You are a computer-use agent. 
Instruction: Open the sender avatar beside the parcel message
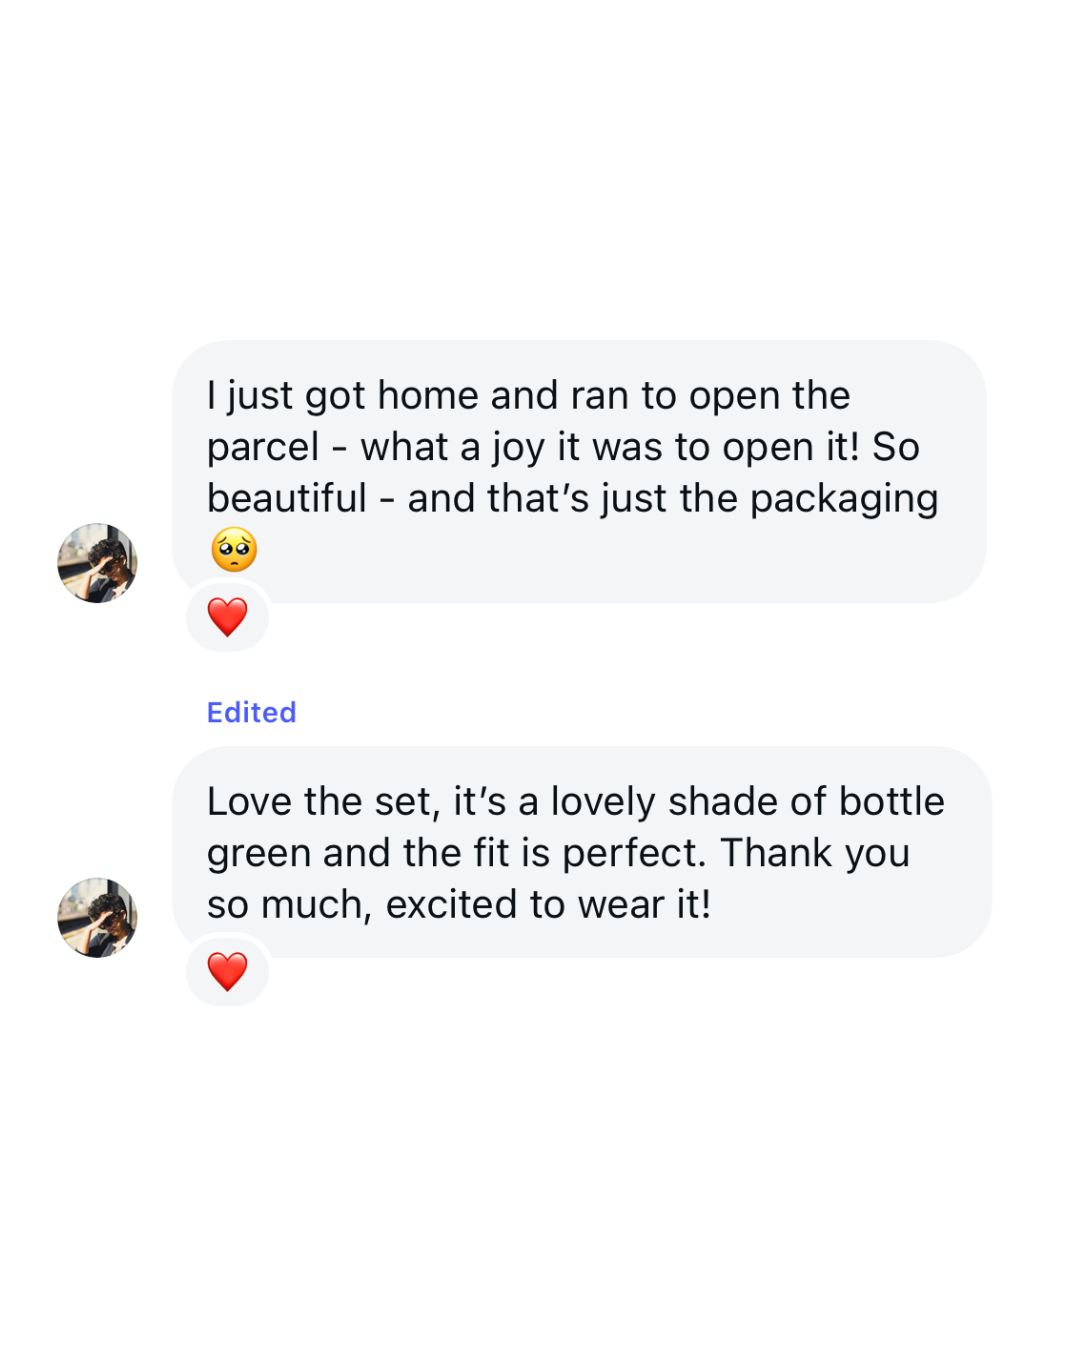click(x=97, y=563)
